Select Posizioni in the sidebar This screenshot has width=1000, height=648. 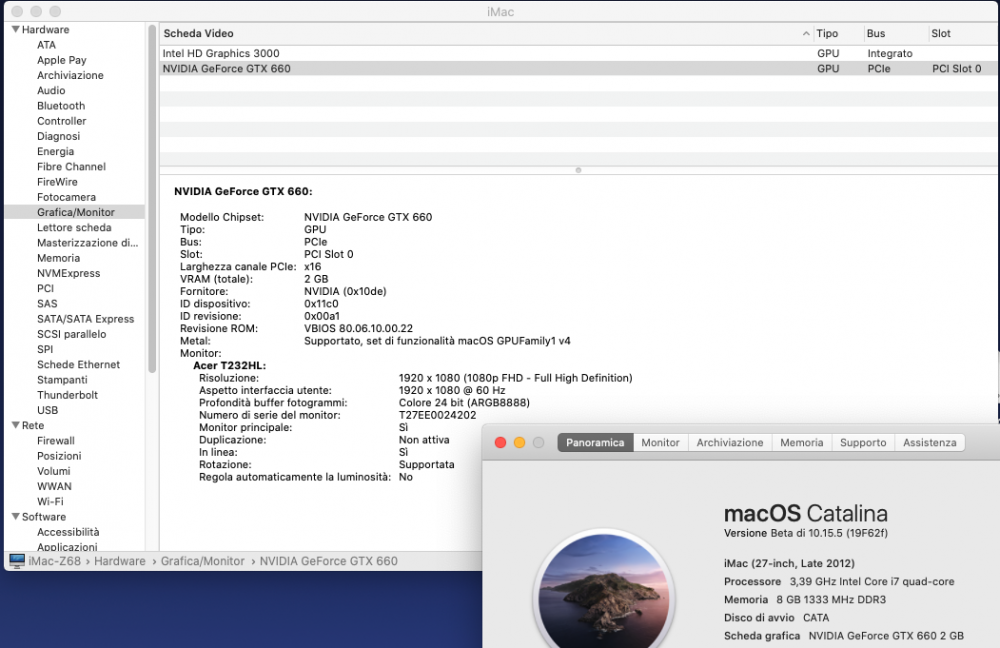pyautogui.click(x=59, y=456)
